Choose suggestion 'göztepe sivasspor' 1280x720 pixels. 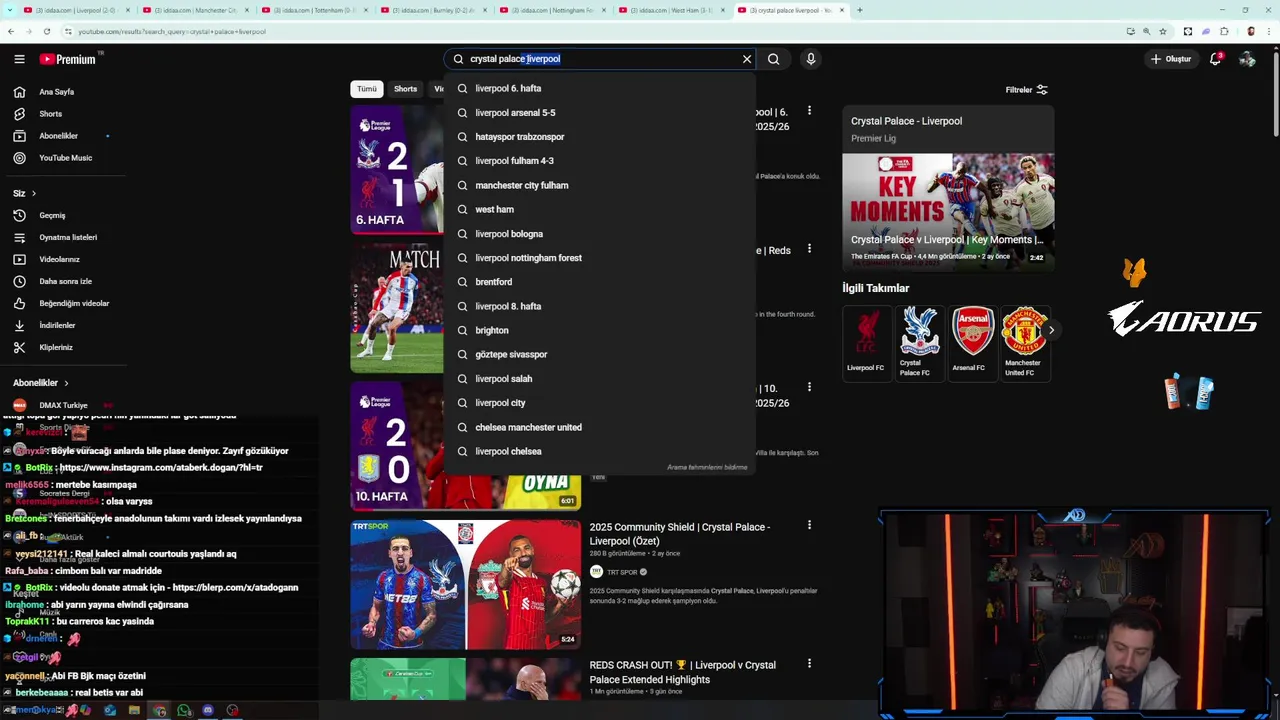click(x=599, y=354)
